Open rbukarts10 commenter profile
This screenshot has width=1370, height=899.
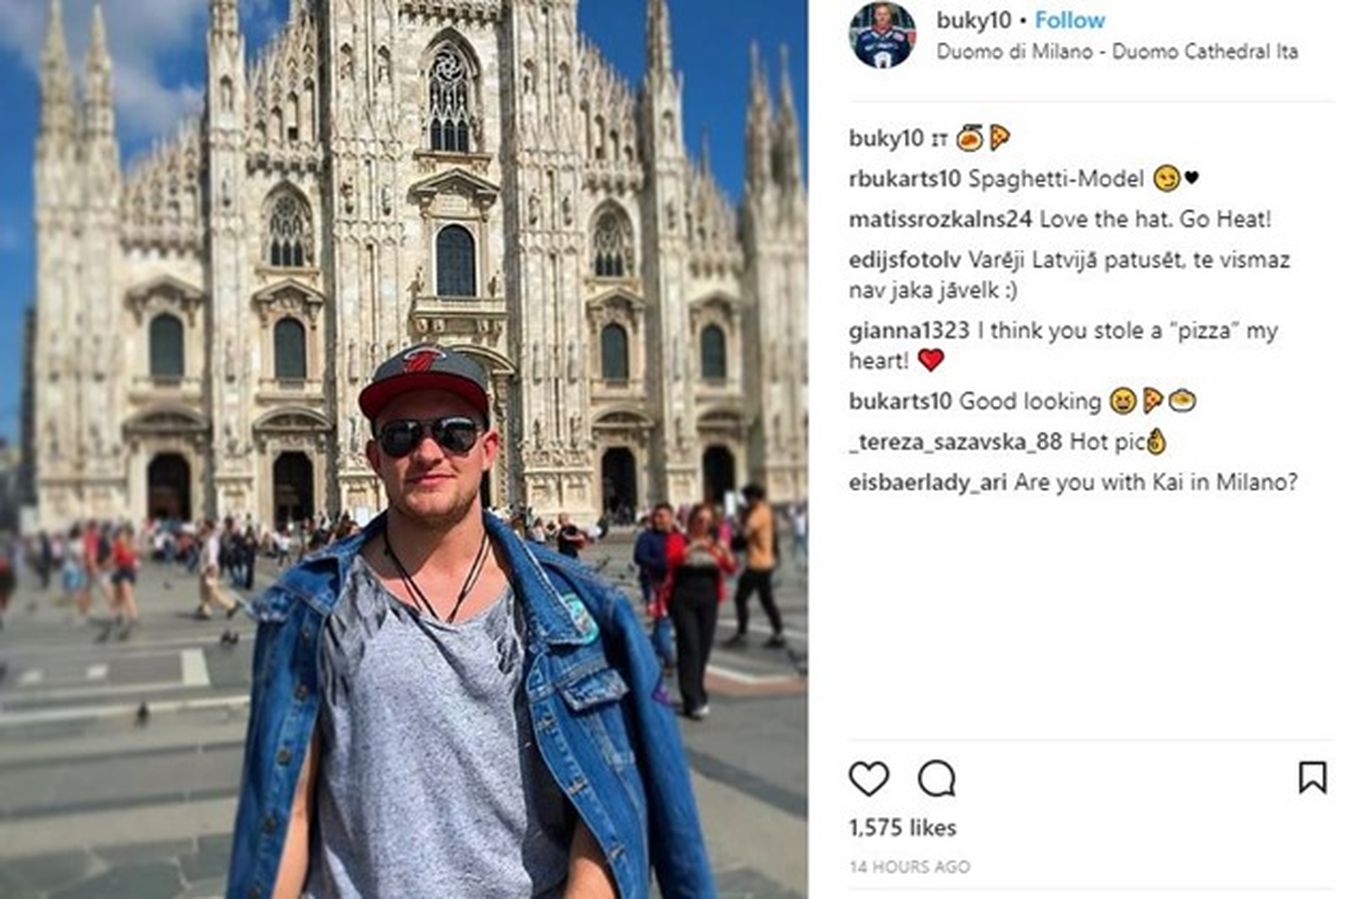tap(904, 179)
